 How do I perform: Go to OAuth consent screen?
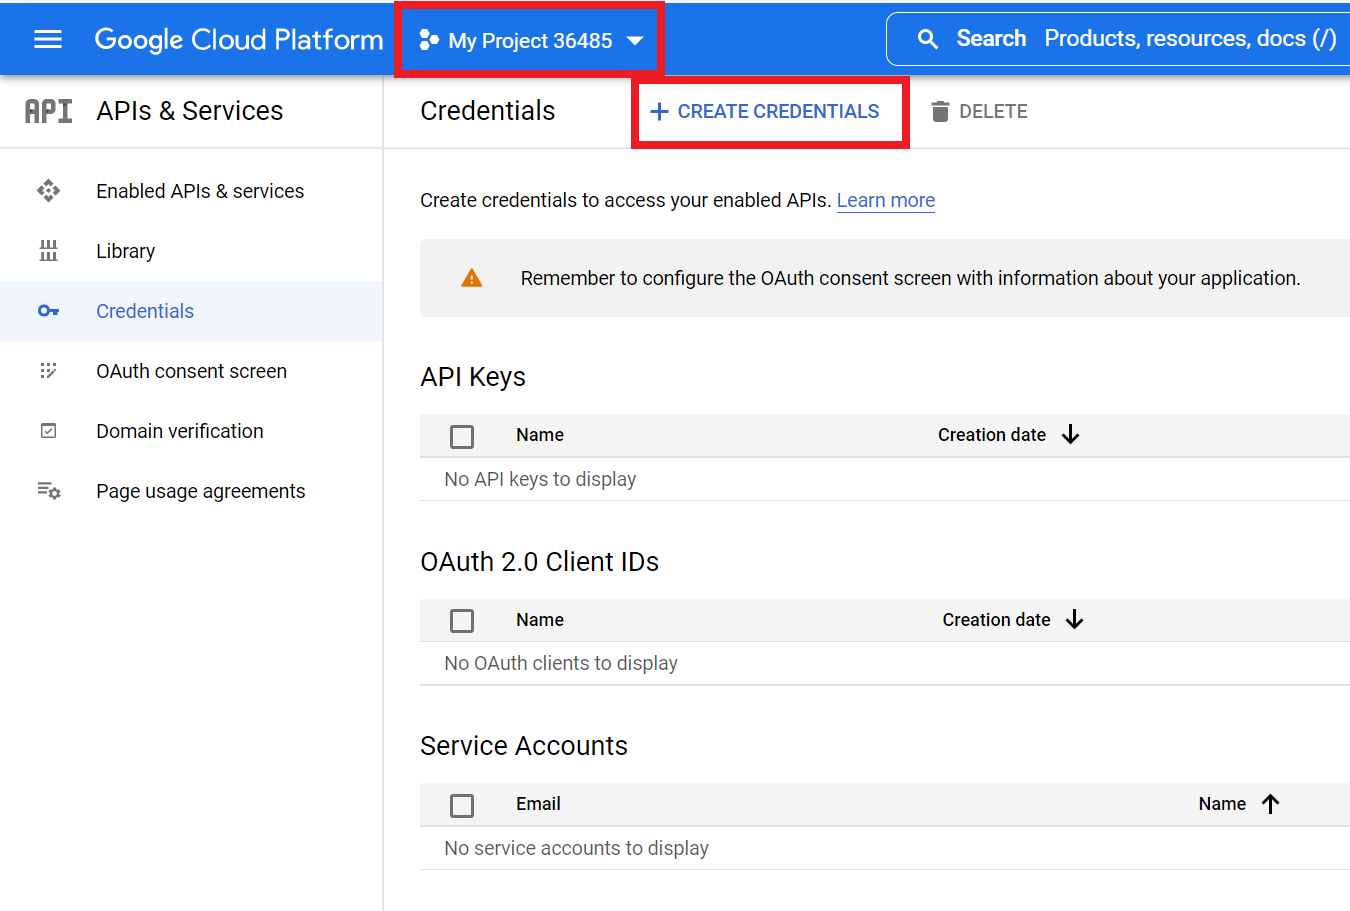click(191, 371)
